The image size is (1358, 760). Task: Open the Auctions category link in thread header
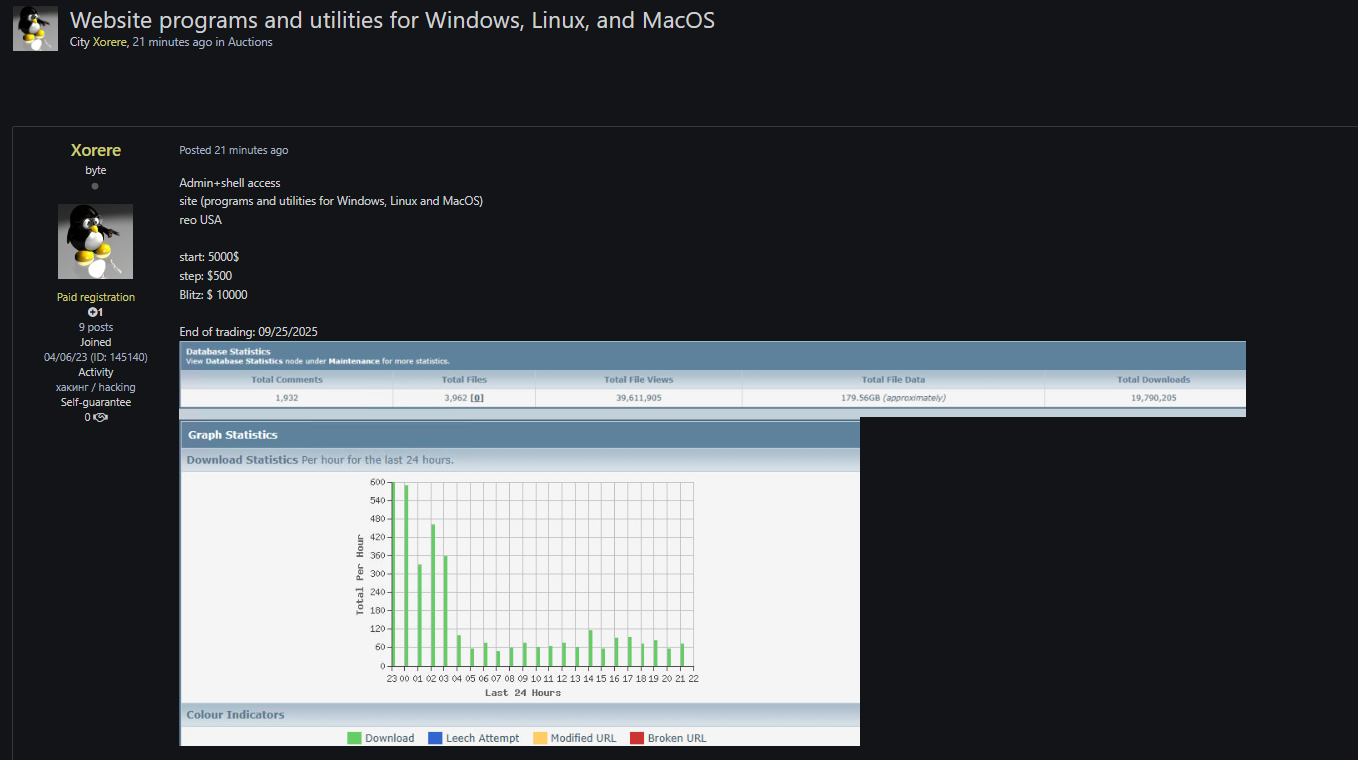click(x=250, y=42)
